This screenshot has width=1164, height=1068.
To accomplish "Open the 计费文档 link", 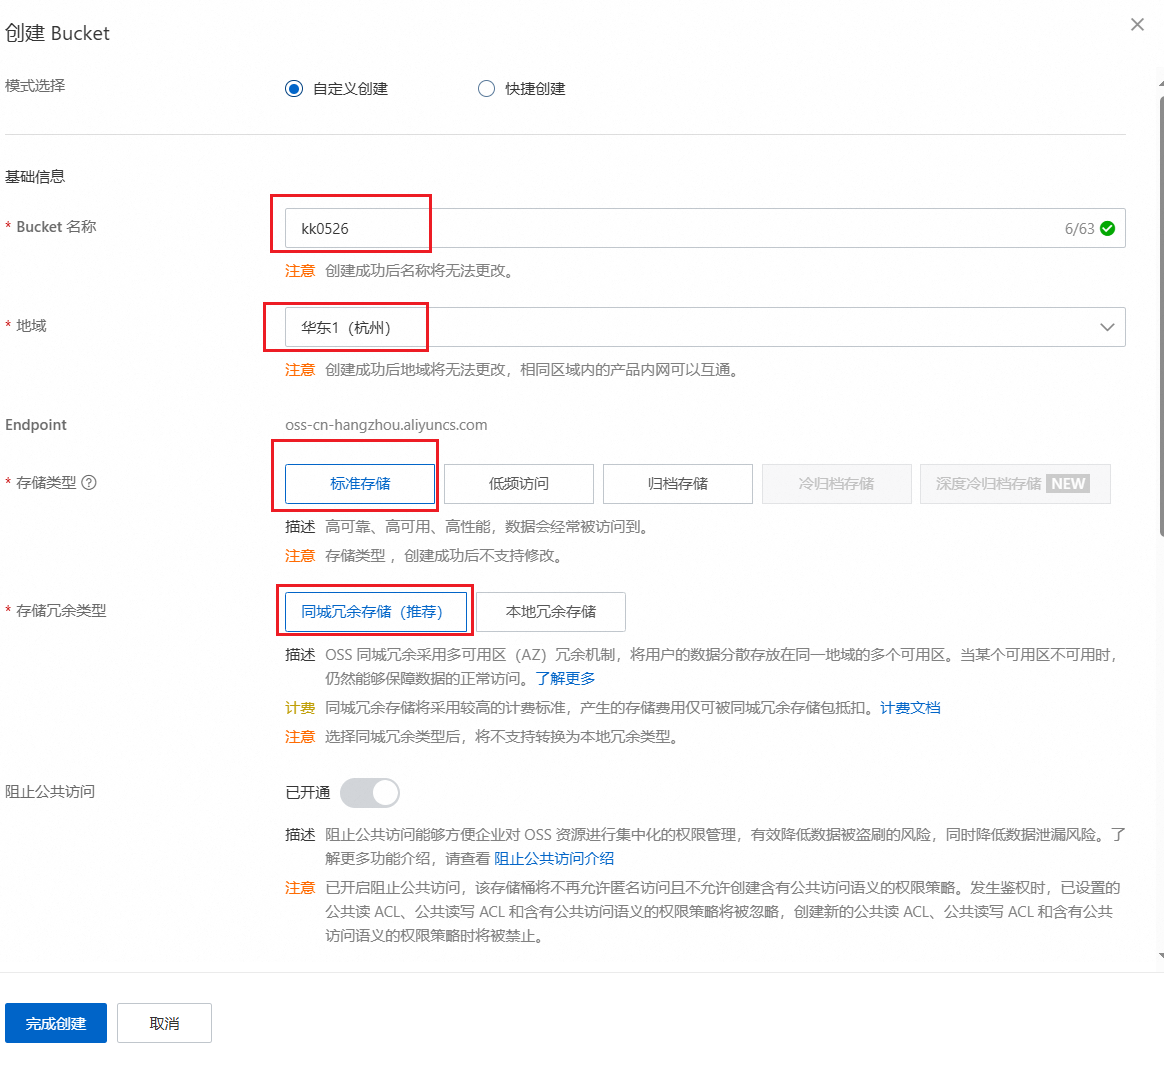I will tap(910, 708).
